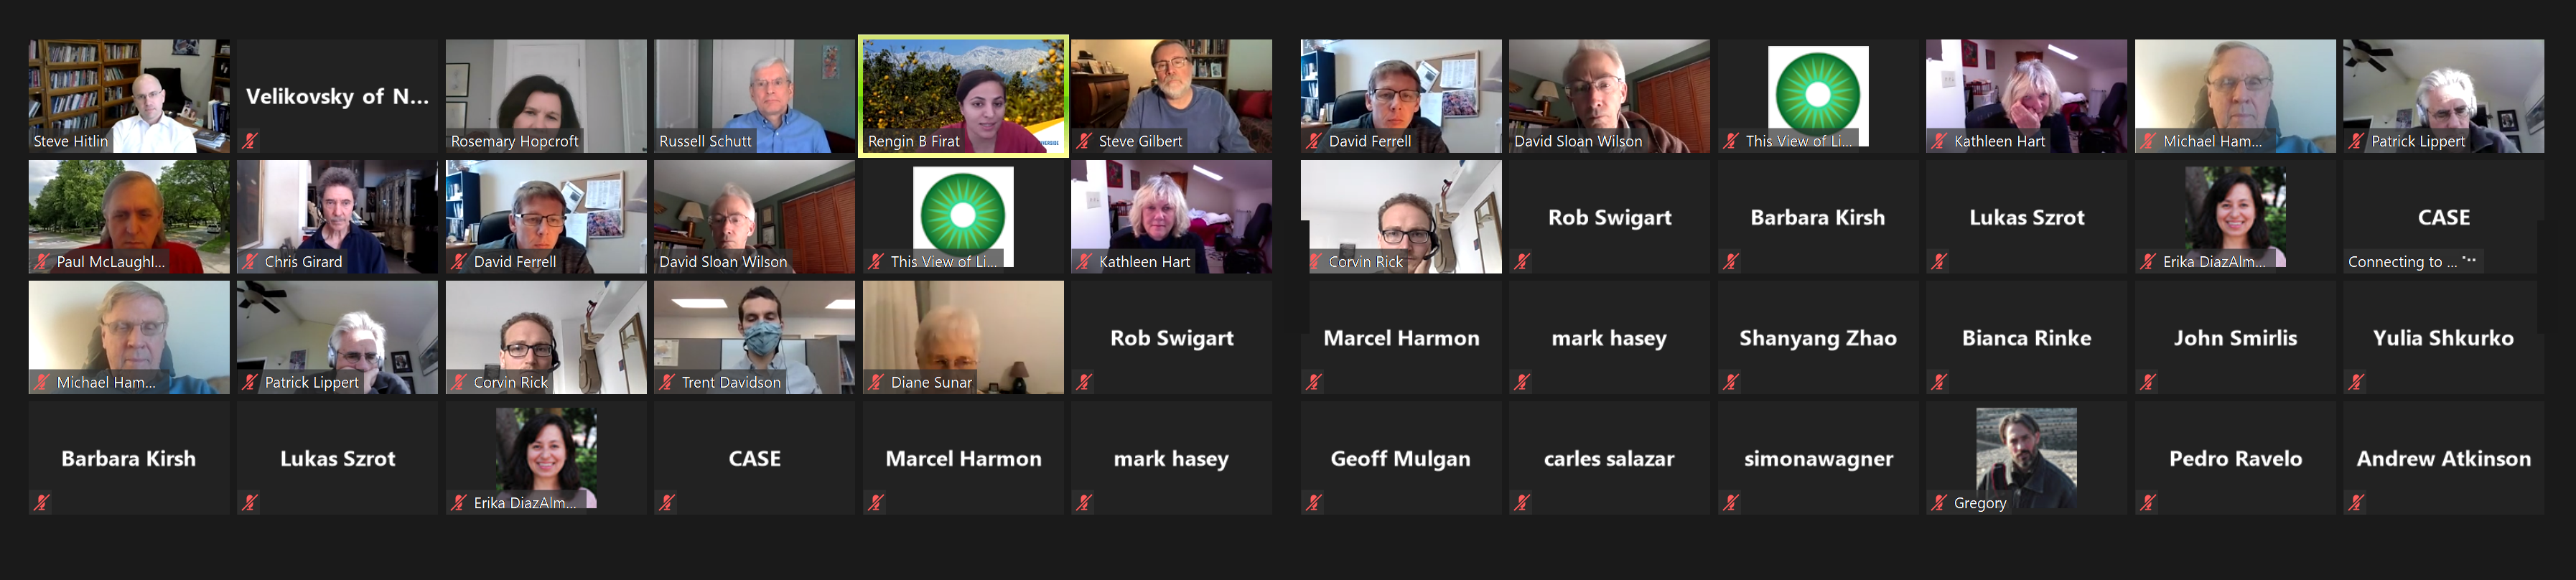Image resolution: width=2576 pixels, height=580 pixels.
Task: Click Paul McLaughl... muted microphone icon
Action: coord(41,262)
